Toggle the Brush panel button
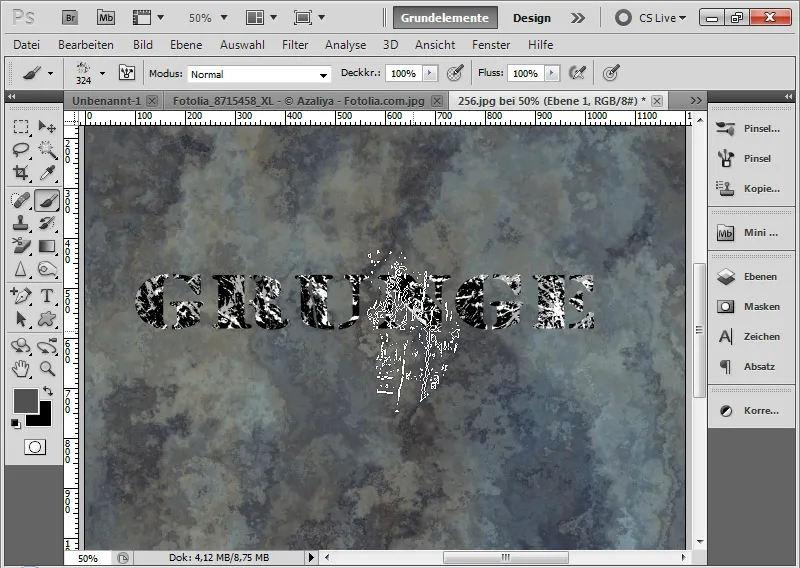Viewport: 800px width, 568px height. 127,73
